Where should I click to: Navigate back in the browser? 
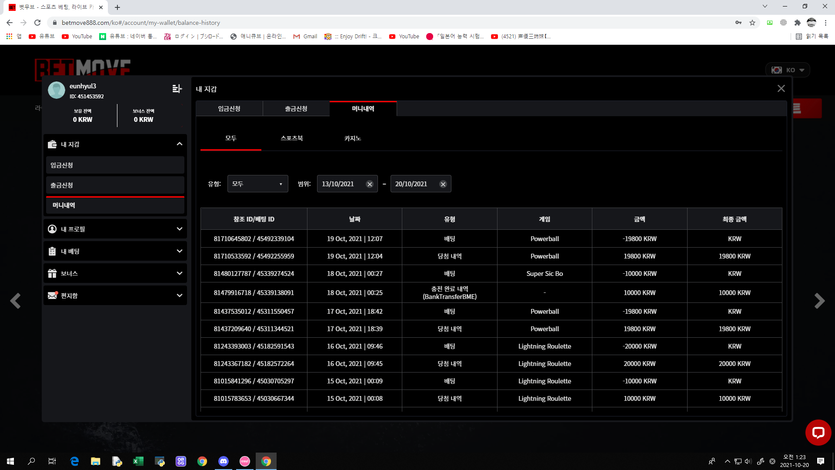pos(10,22)
